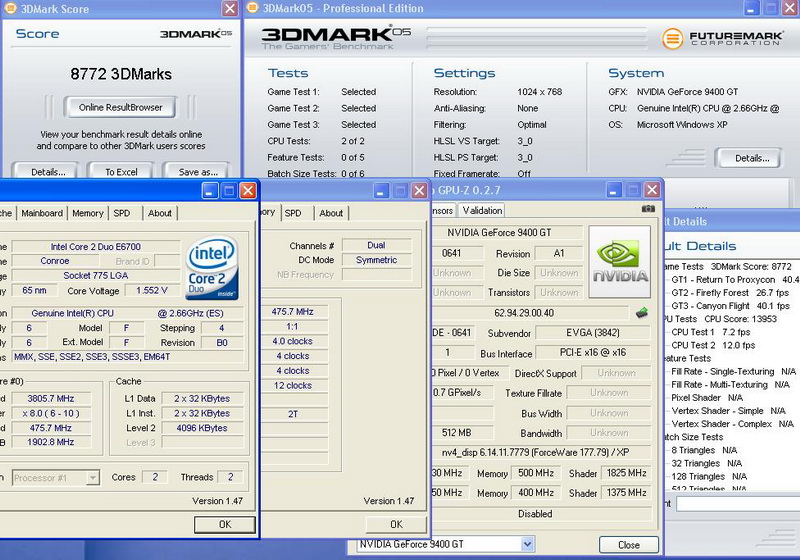The image size is (800, 560).
Task: Open the GPU selection dropdown in GPU-Z
Action: point(528,544)
